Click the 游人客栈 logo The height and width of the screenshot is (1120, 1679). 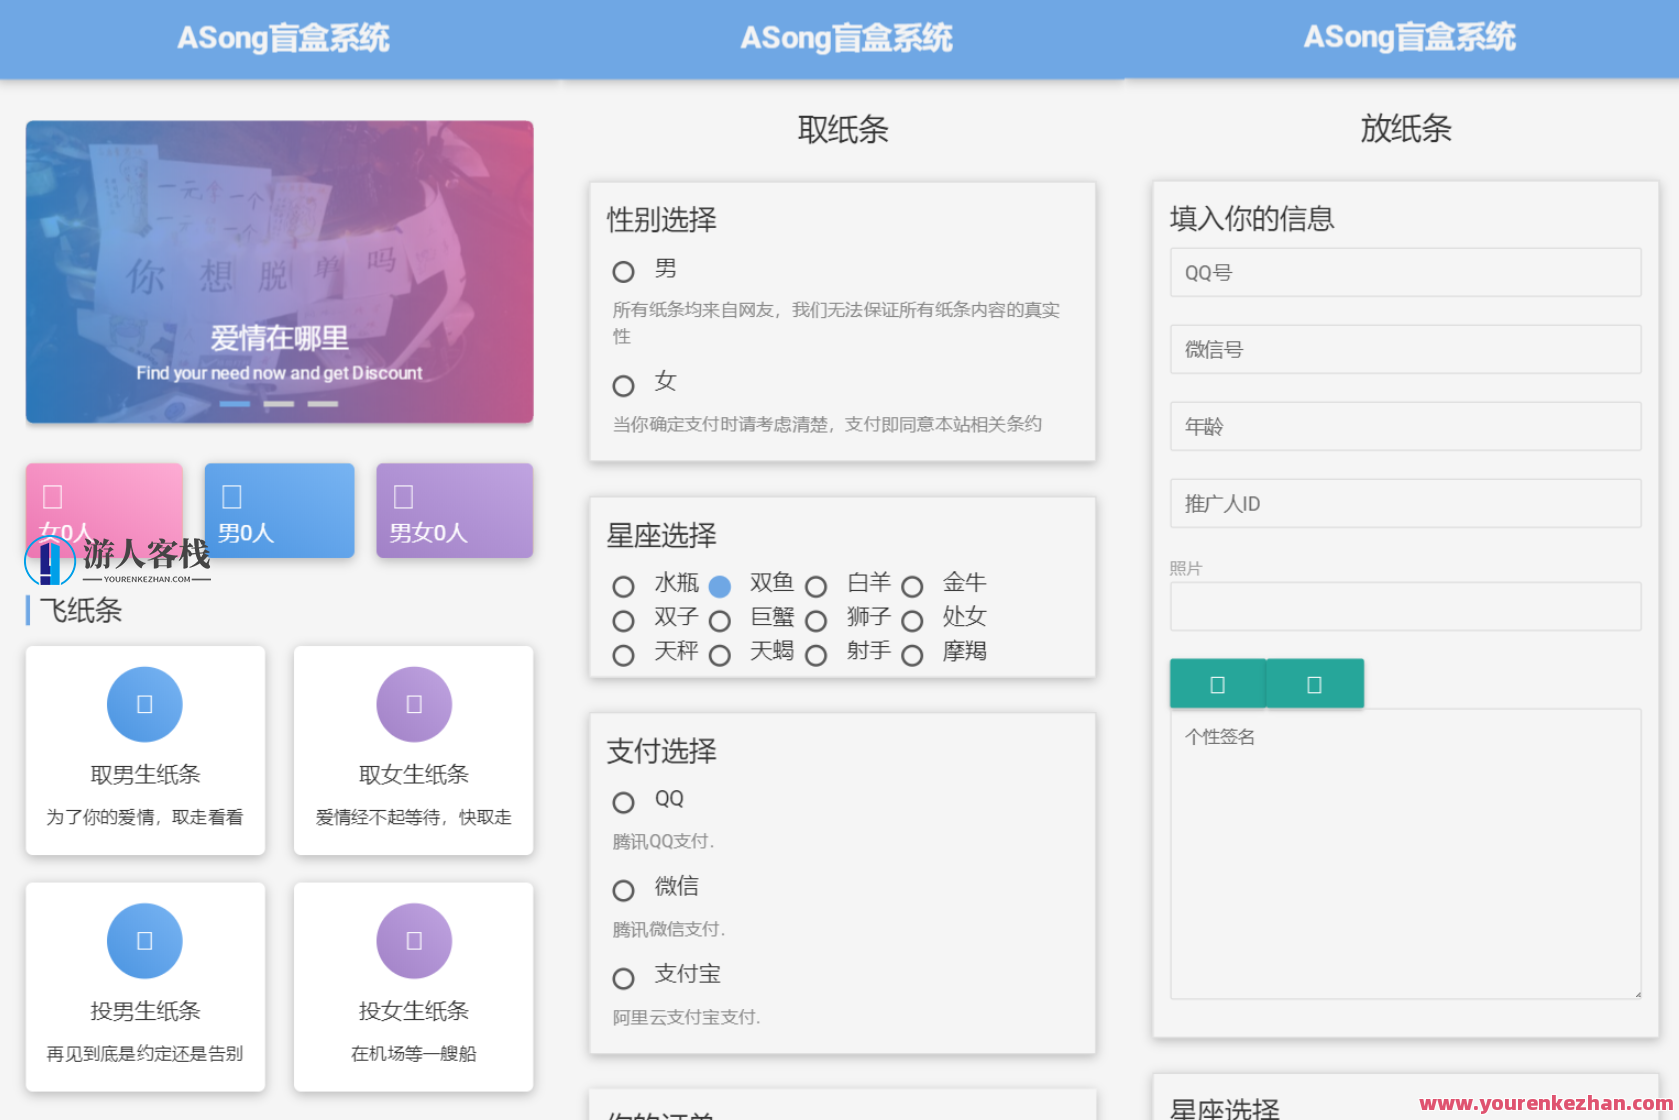click(x=117, y=560)
